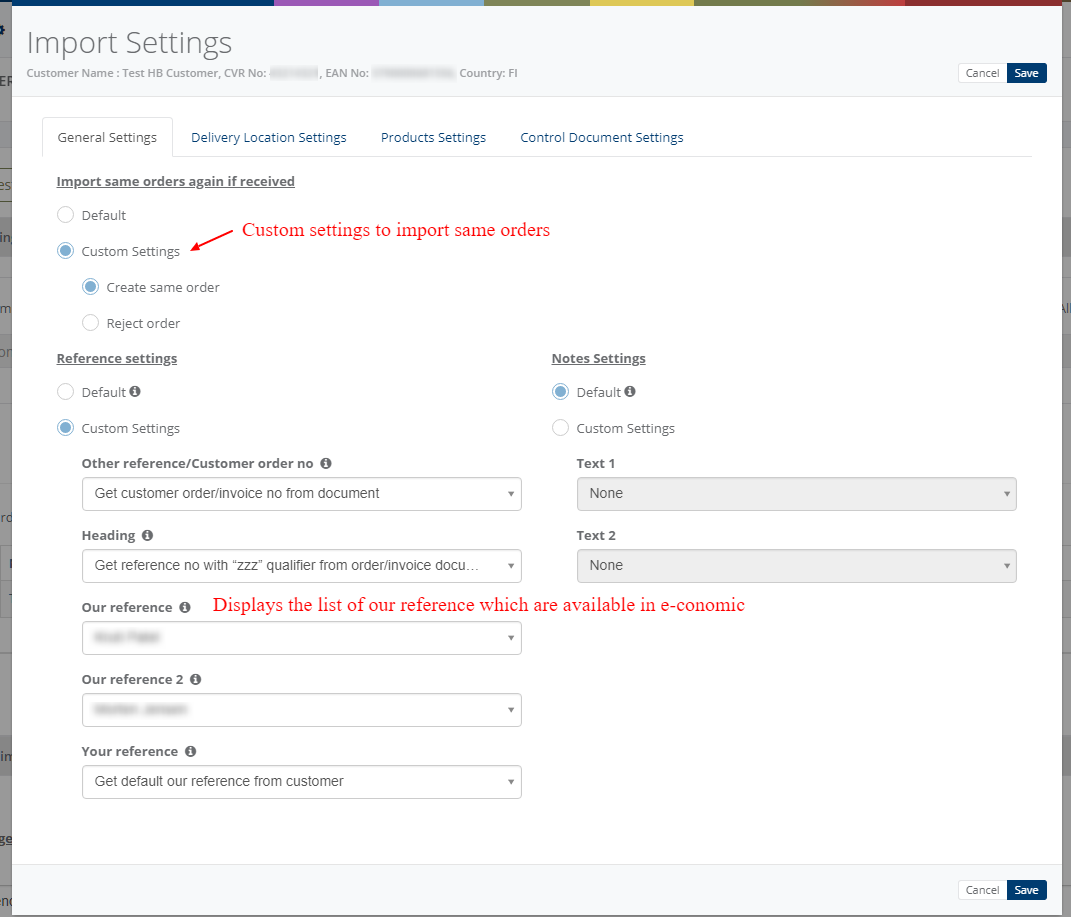
Task: Click the 'Country: FI' text
Action: [488, 73]
